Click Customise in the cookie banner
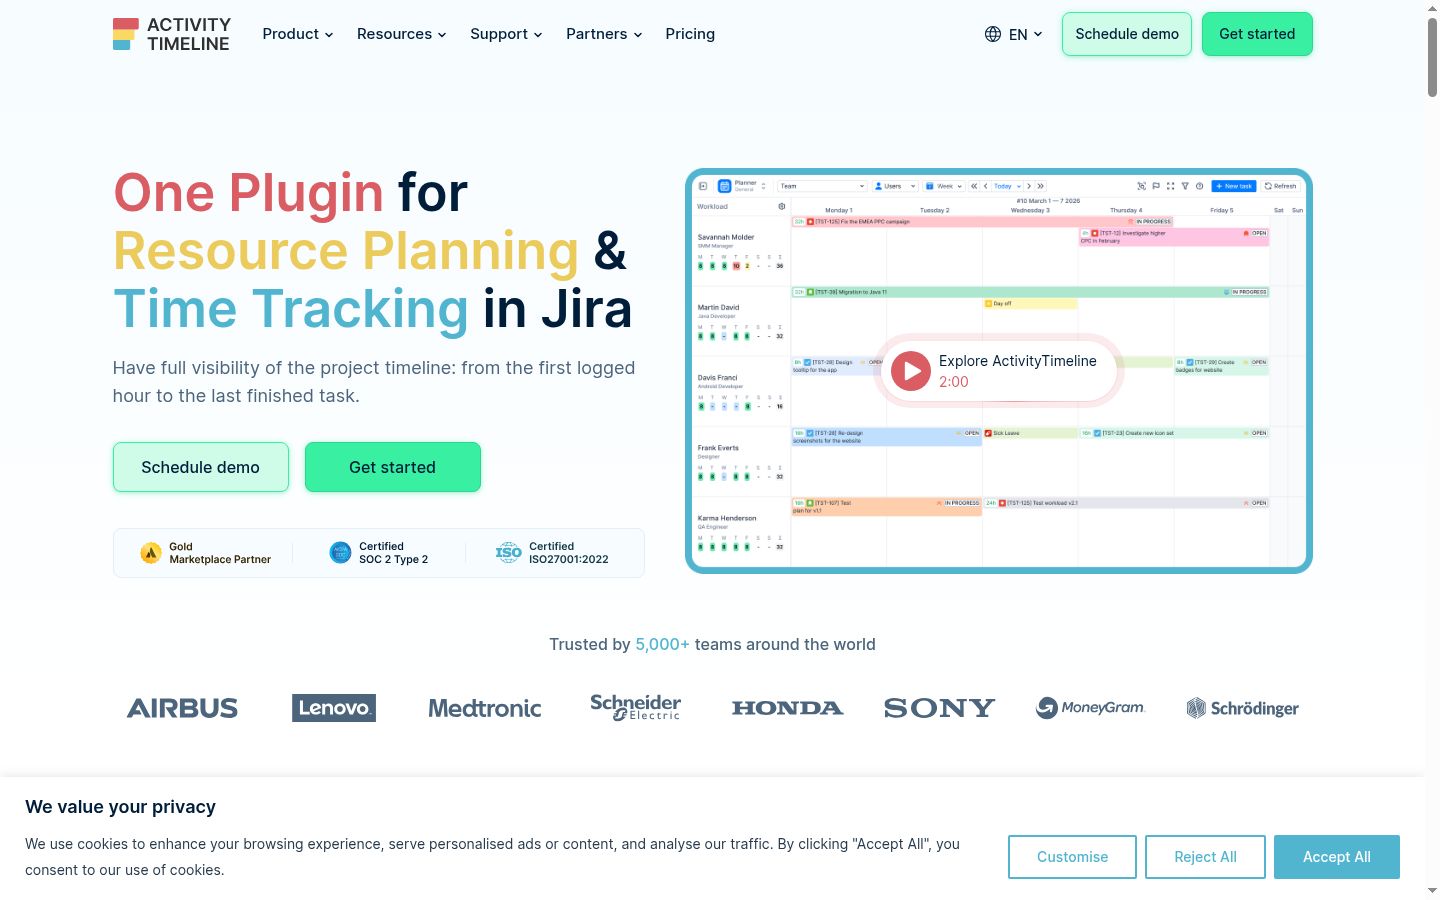This screenshot has width=1440, height=900. click(1072, 857)
